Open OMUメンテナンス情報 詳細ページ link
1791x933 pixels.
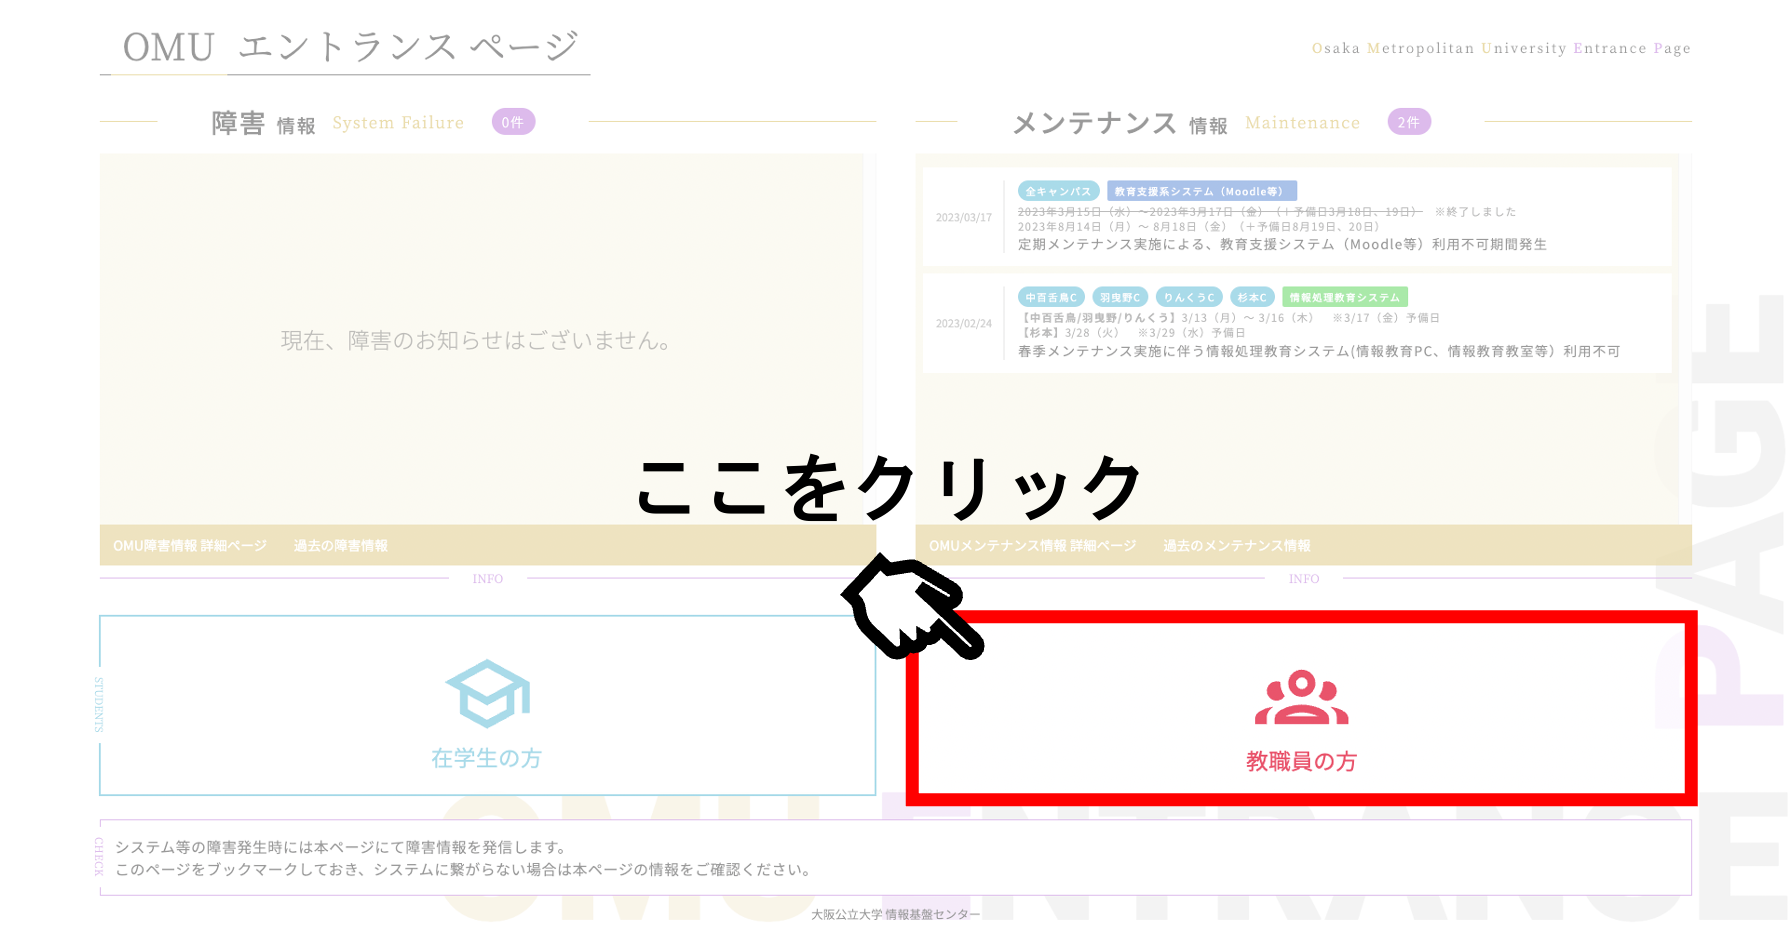(1033, 546)
